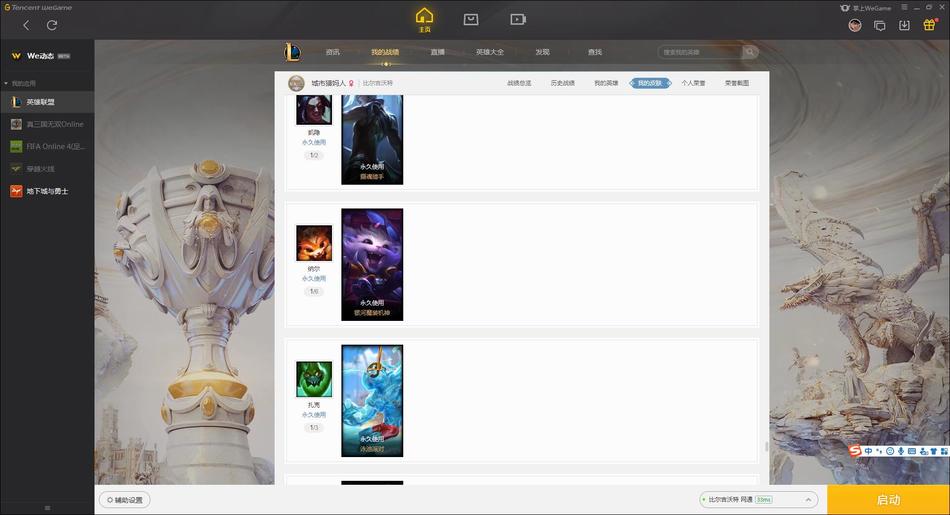Click Kai'Sa champion portrait icon
The image size is (950, 515).
tap(314, 110)
